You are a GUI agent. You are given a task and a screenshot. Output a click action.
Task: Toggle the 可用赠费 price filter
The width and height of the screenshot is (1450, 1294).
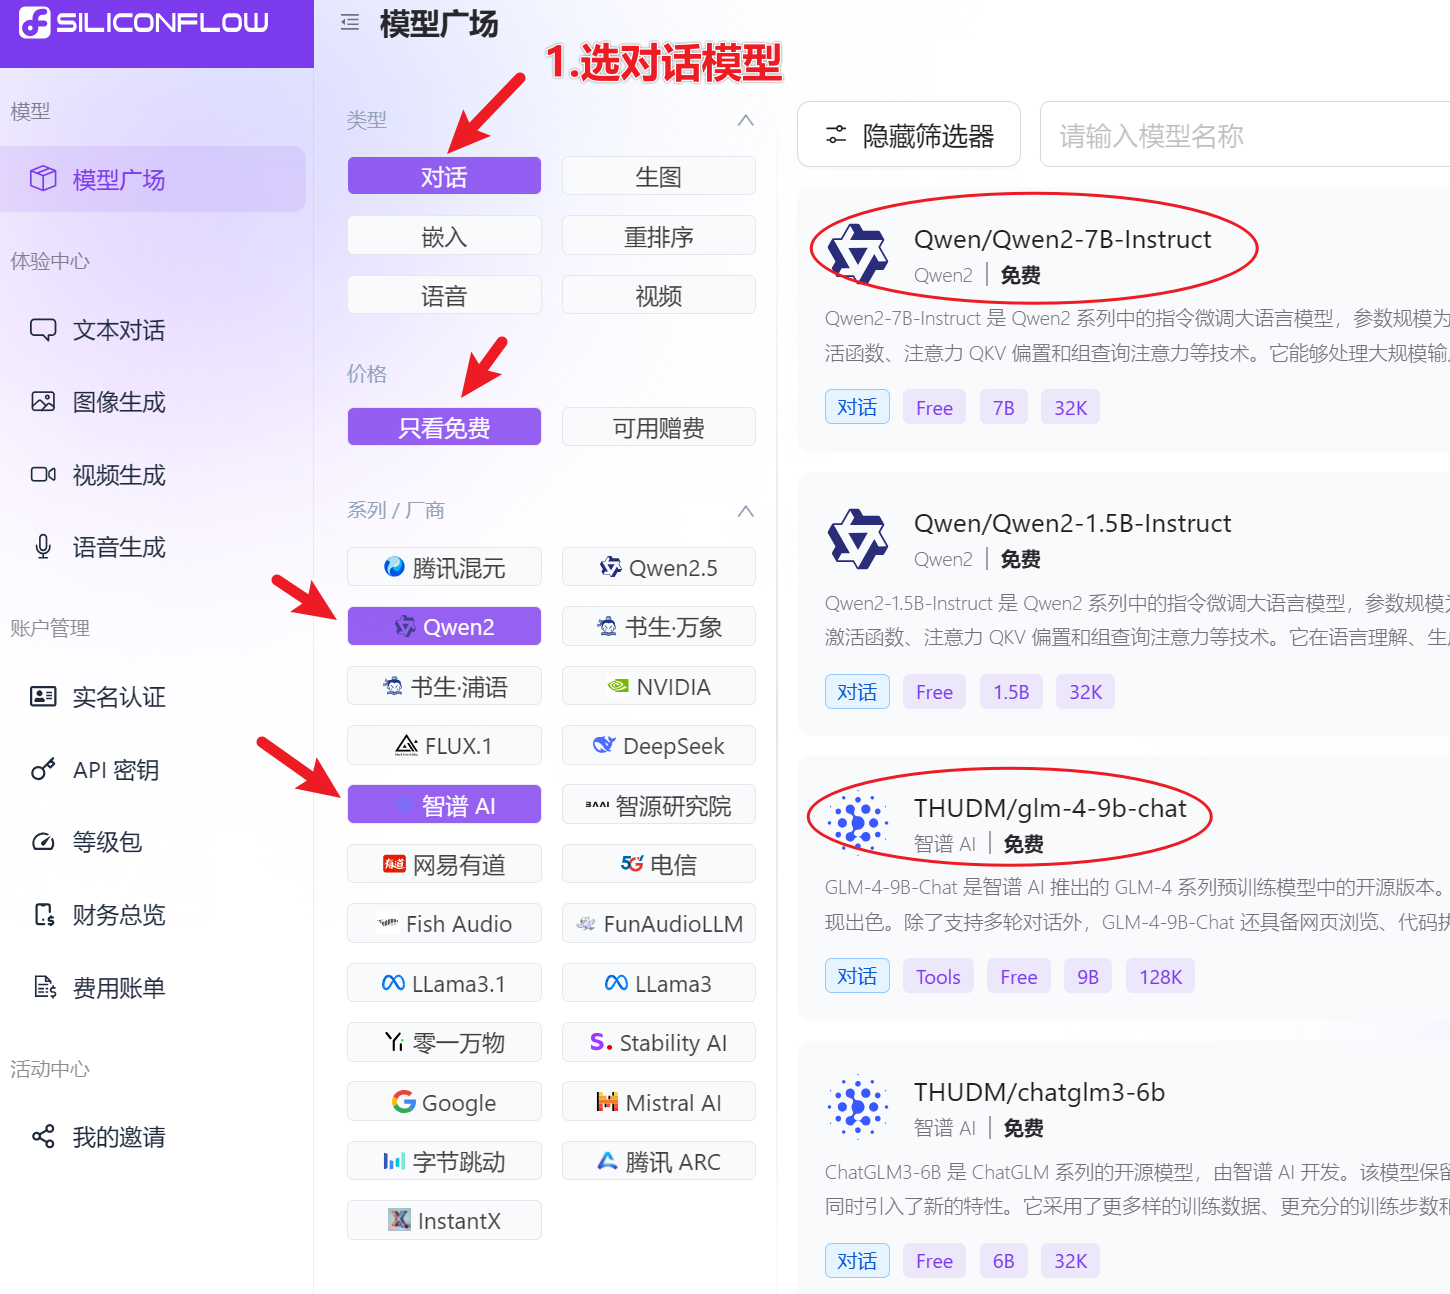(x=659, y=427)
